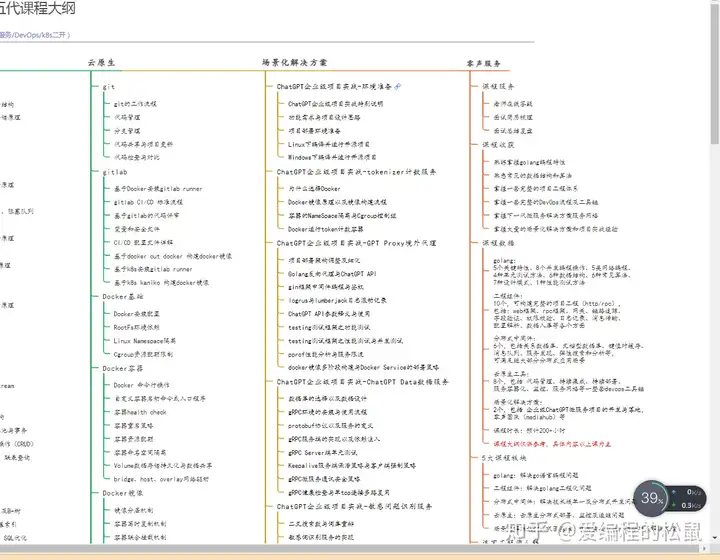Viewport: 720px width, 560px height.
Task: Click the 课程数据 branch node
Action: [x=498, y=243]
